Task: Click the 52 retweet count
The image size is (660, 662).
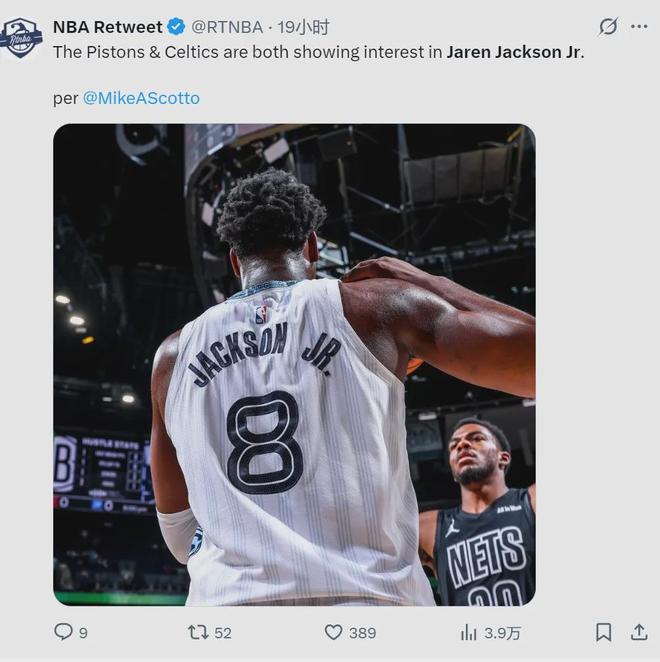Action: (223, 633)
